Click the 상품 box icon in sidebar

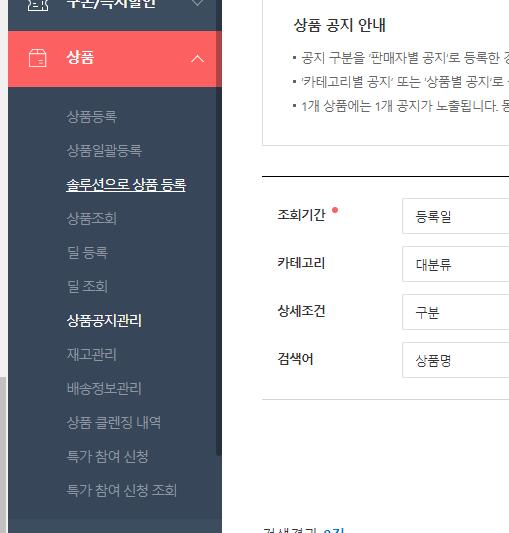click(38, 58)
